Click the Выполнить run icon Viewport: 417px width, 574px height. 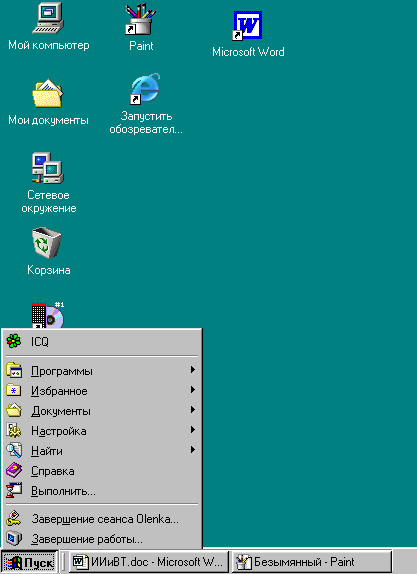click(x=14, y=491)
